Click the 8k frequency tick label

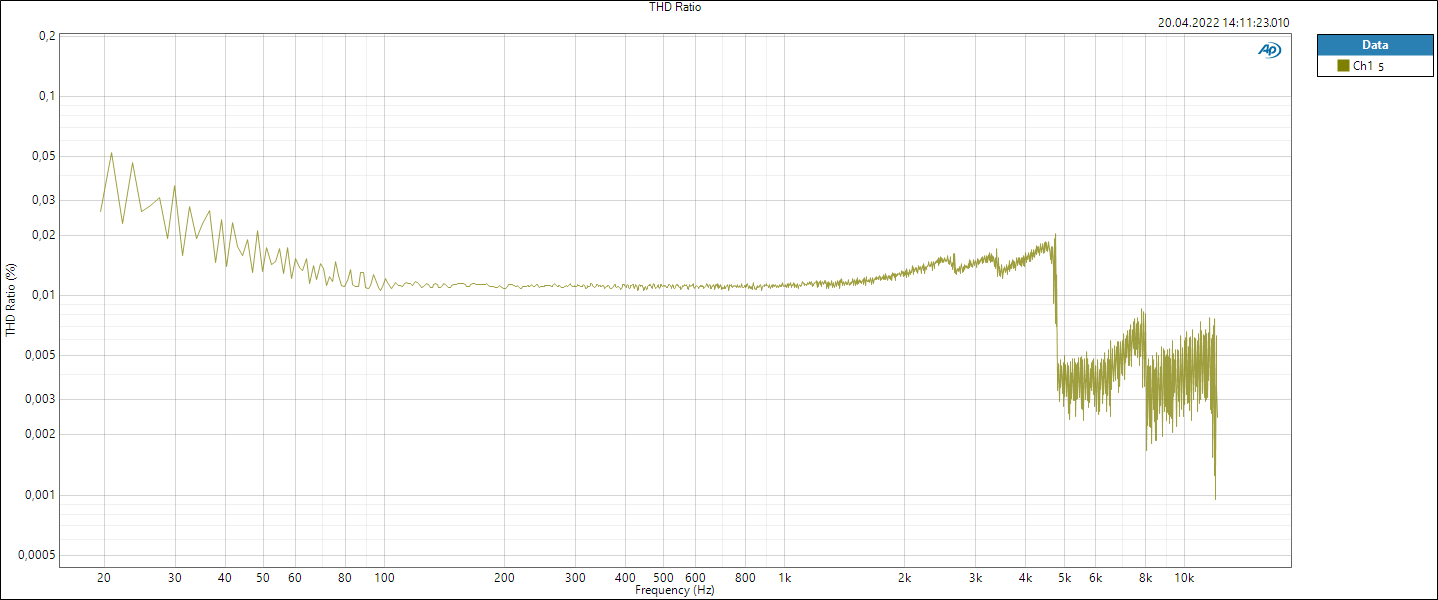1145,578
